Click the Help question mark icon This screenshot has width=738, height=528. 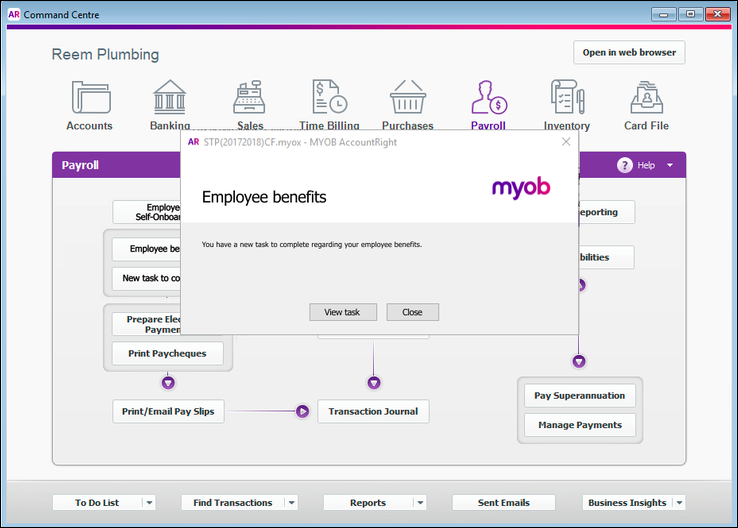pyautogui.click(x=625, y=165)
